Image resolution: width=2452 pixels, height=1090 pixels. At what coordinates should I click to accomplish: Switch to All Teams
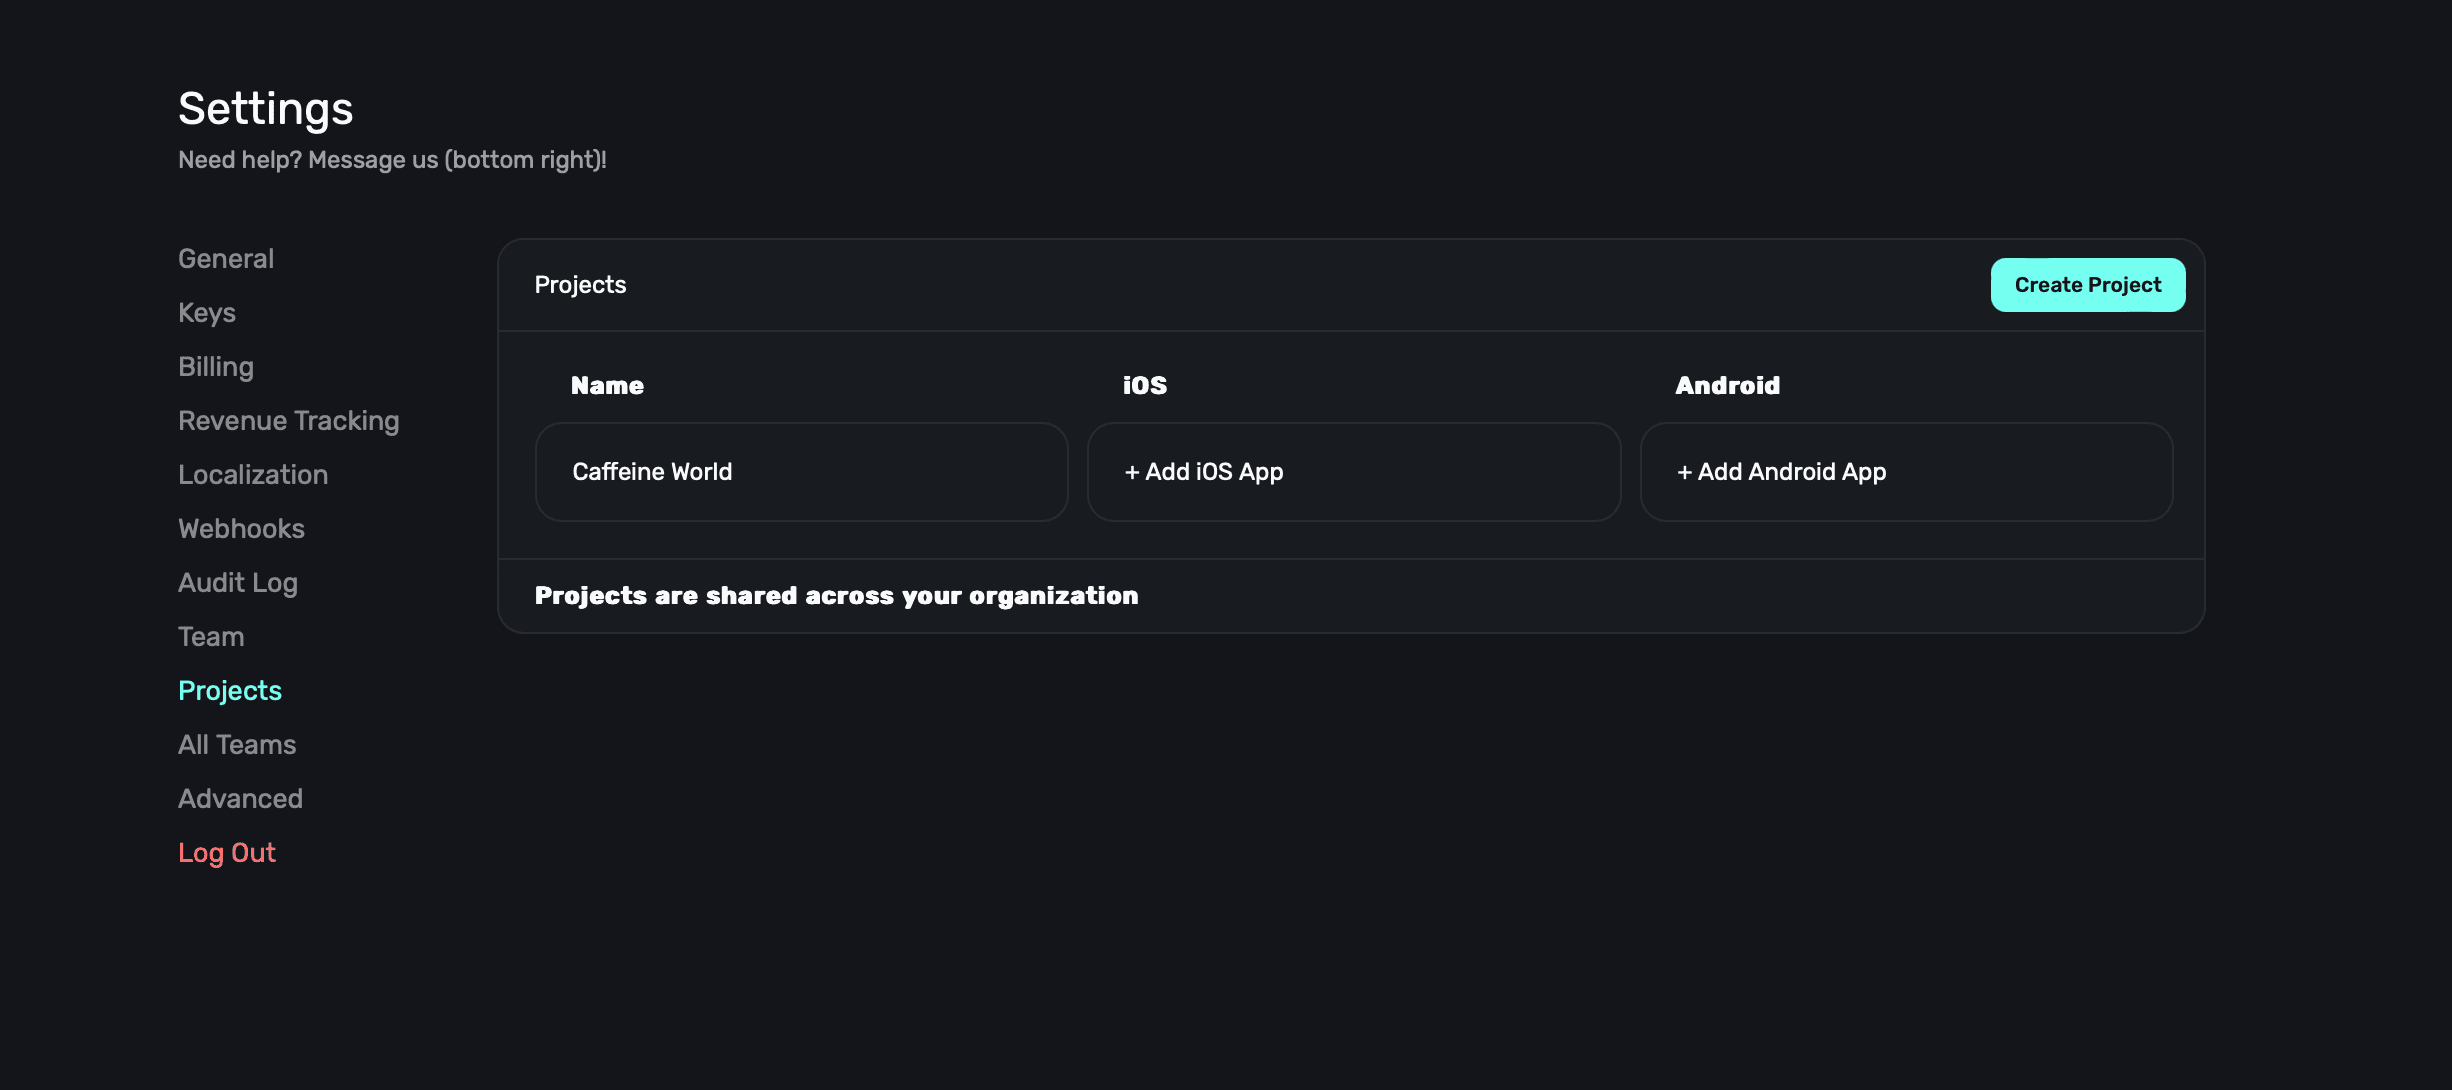tap(237, 745)
